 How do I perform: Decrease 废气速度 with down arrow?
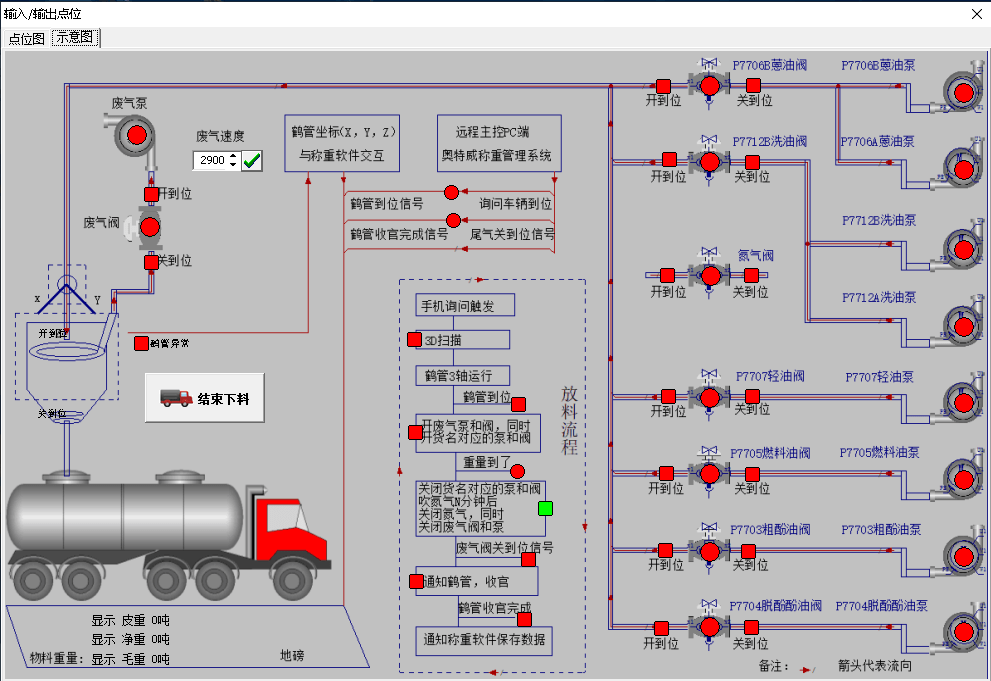pyautogui.click(x=233, y=165)
